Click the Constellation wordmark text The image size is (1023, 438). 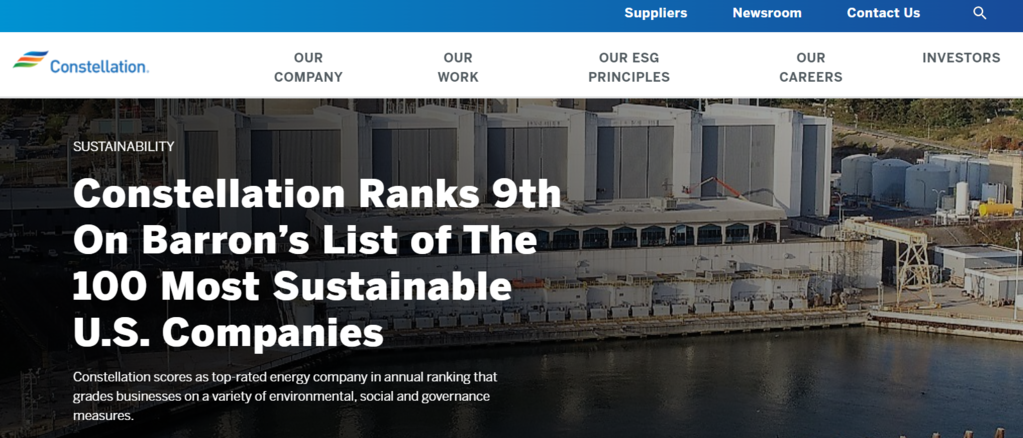tap(99, 66)
